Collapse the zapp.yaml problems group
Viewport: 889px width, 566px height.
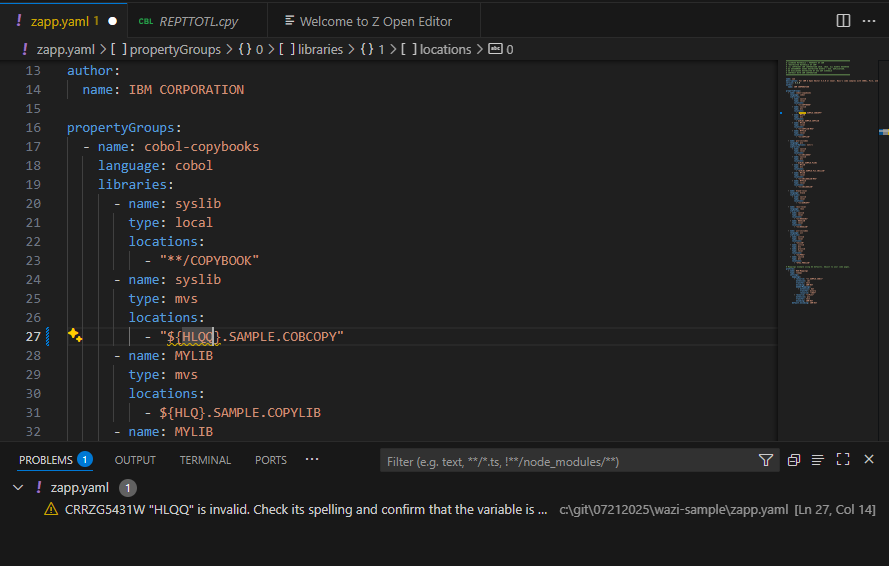[18, 487]
